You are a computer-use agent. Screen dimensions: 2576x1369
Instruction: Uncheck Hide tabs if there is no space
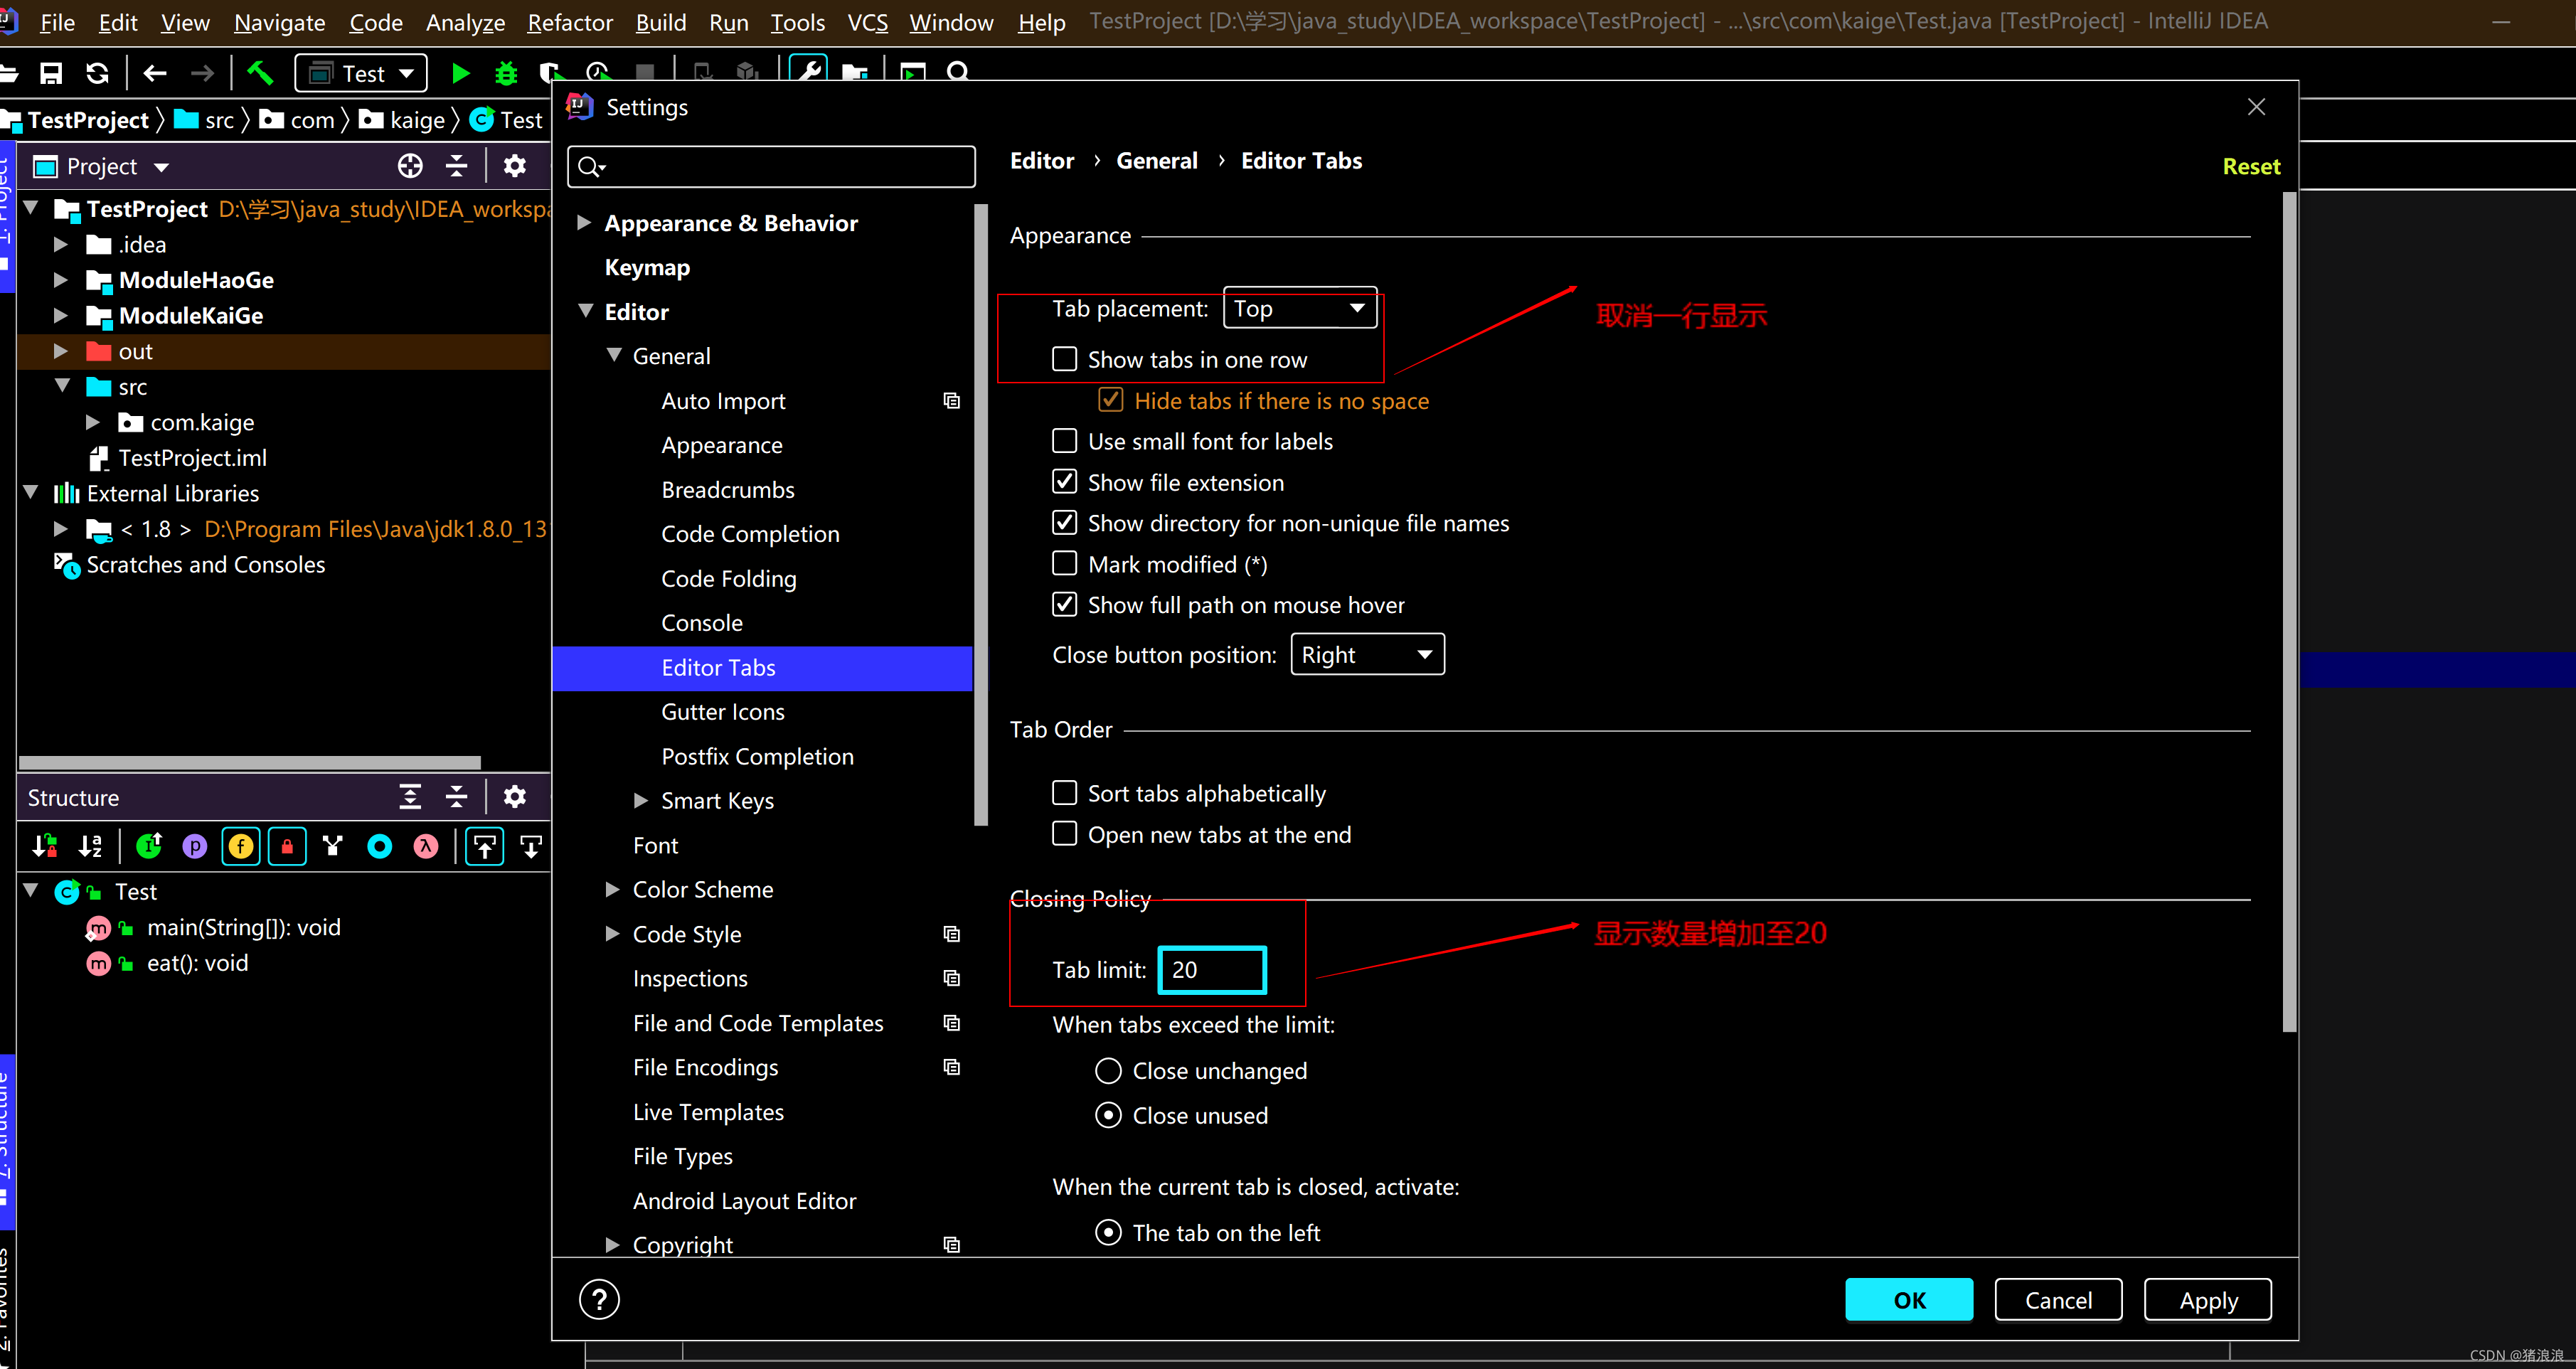1110,400
